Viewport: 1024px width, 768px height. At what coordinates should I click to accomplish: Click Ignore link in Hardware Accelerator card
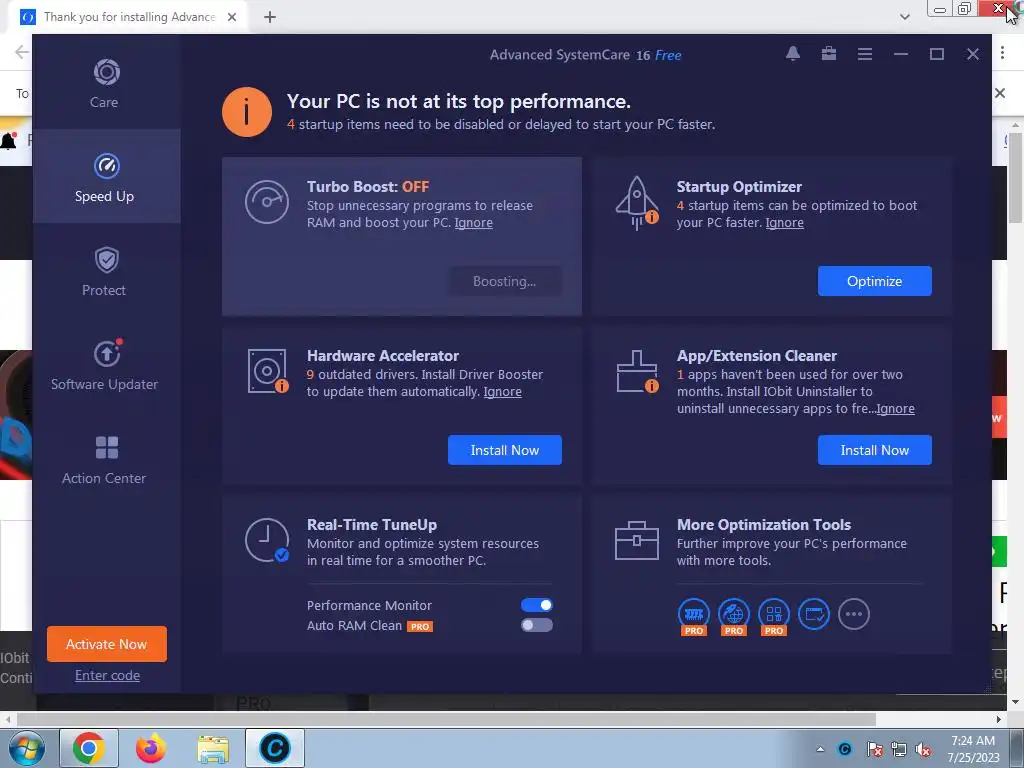tap(502, 392)
